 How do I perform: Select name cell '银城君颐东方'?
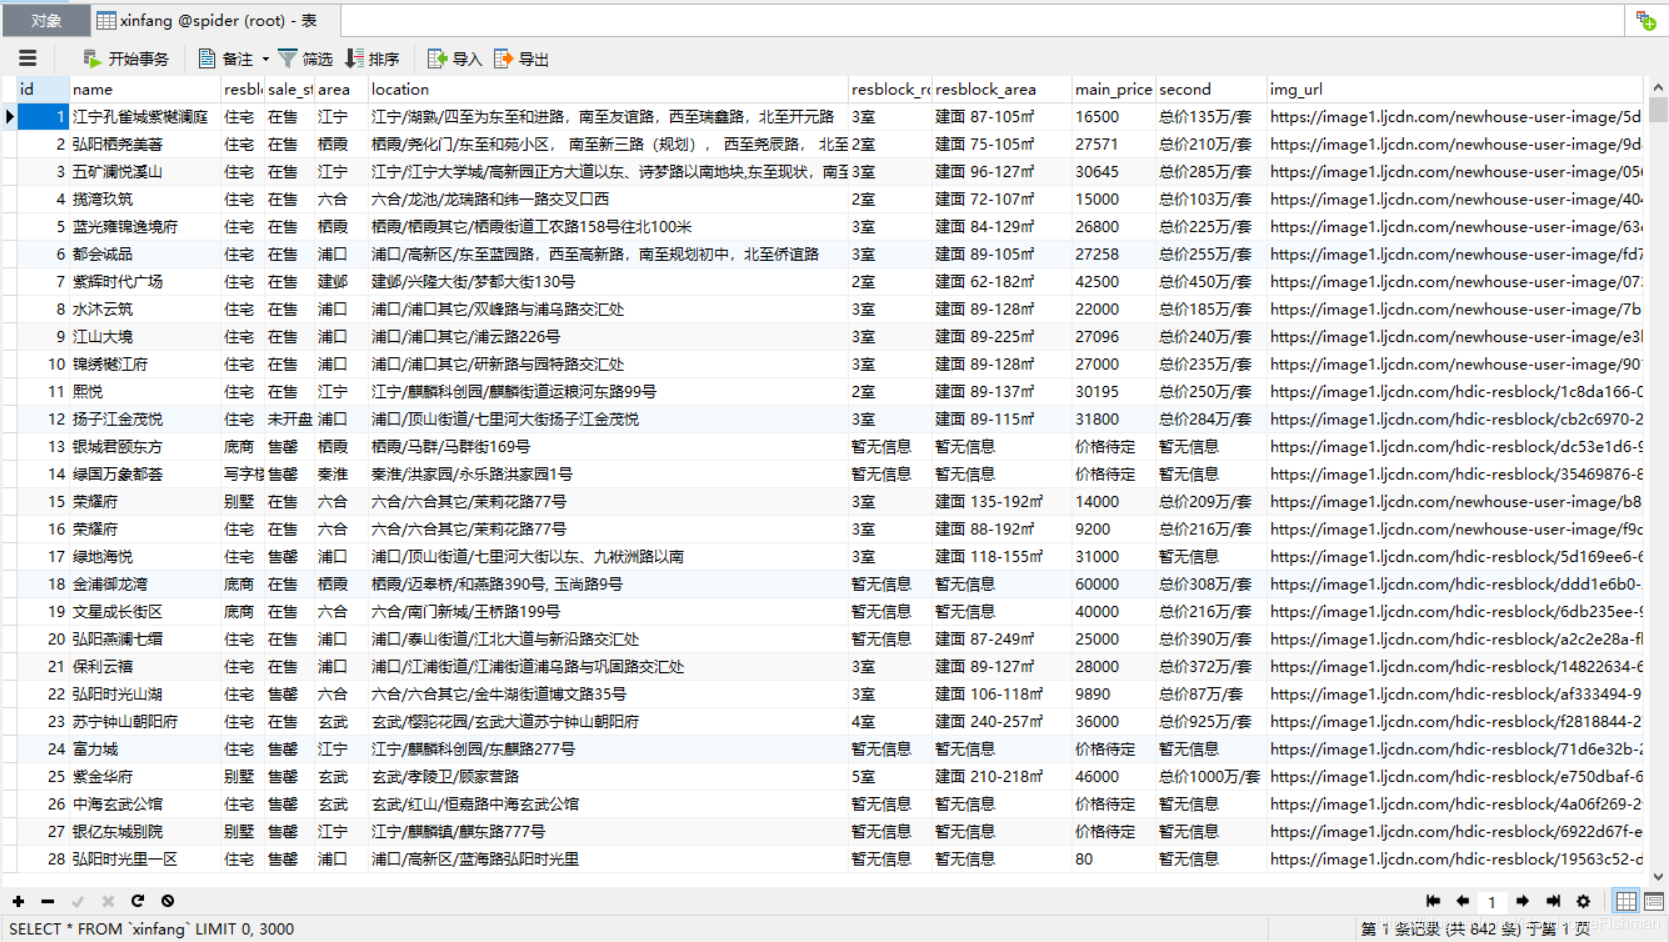[145, 447]
